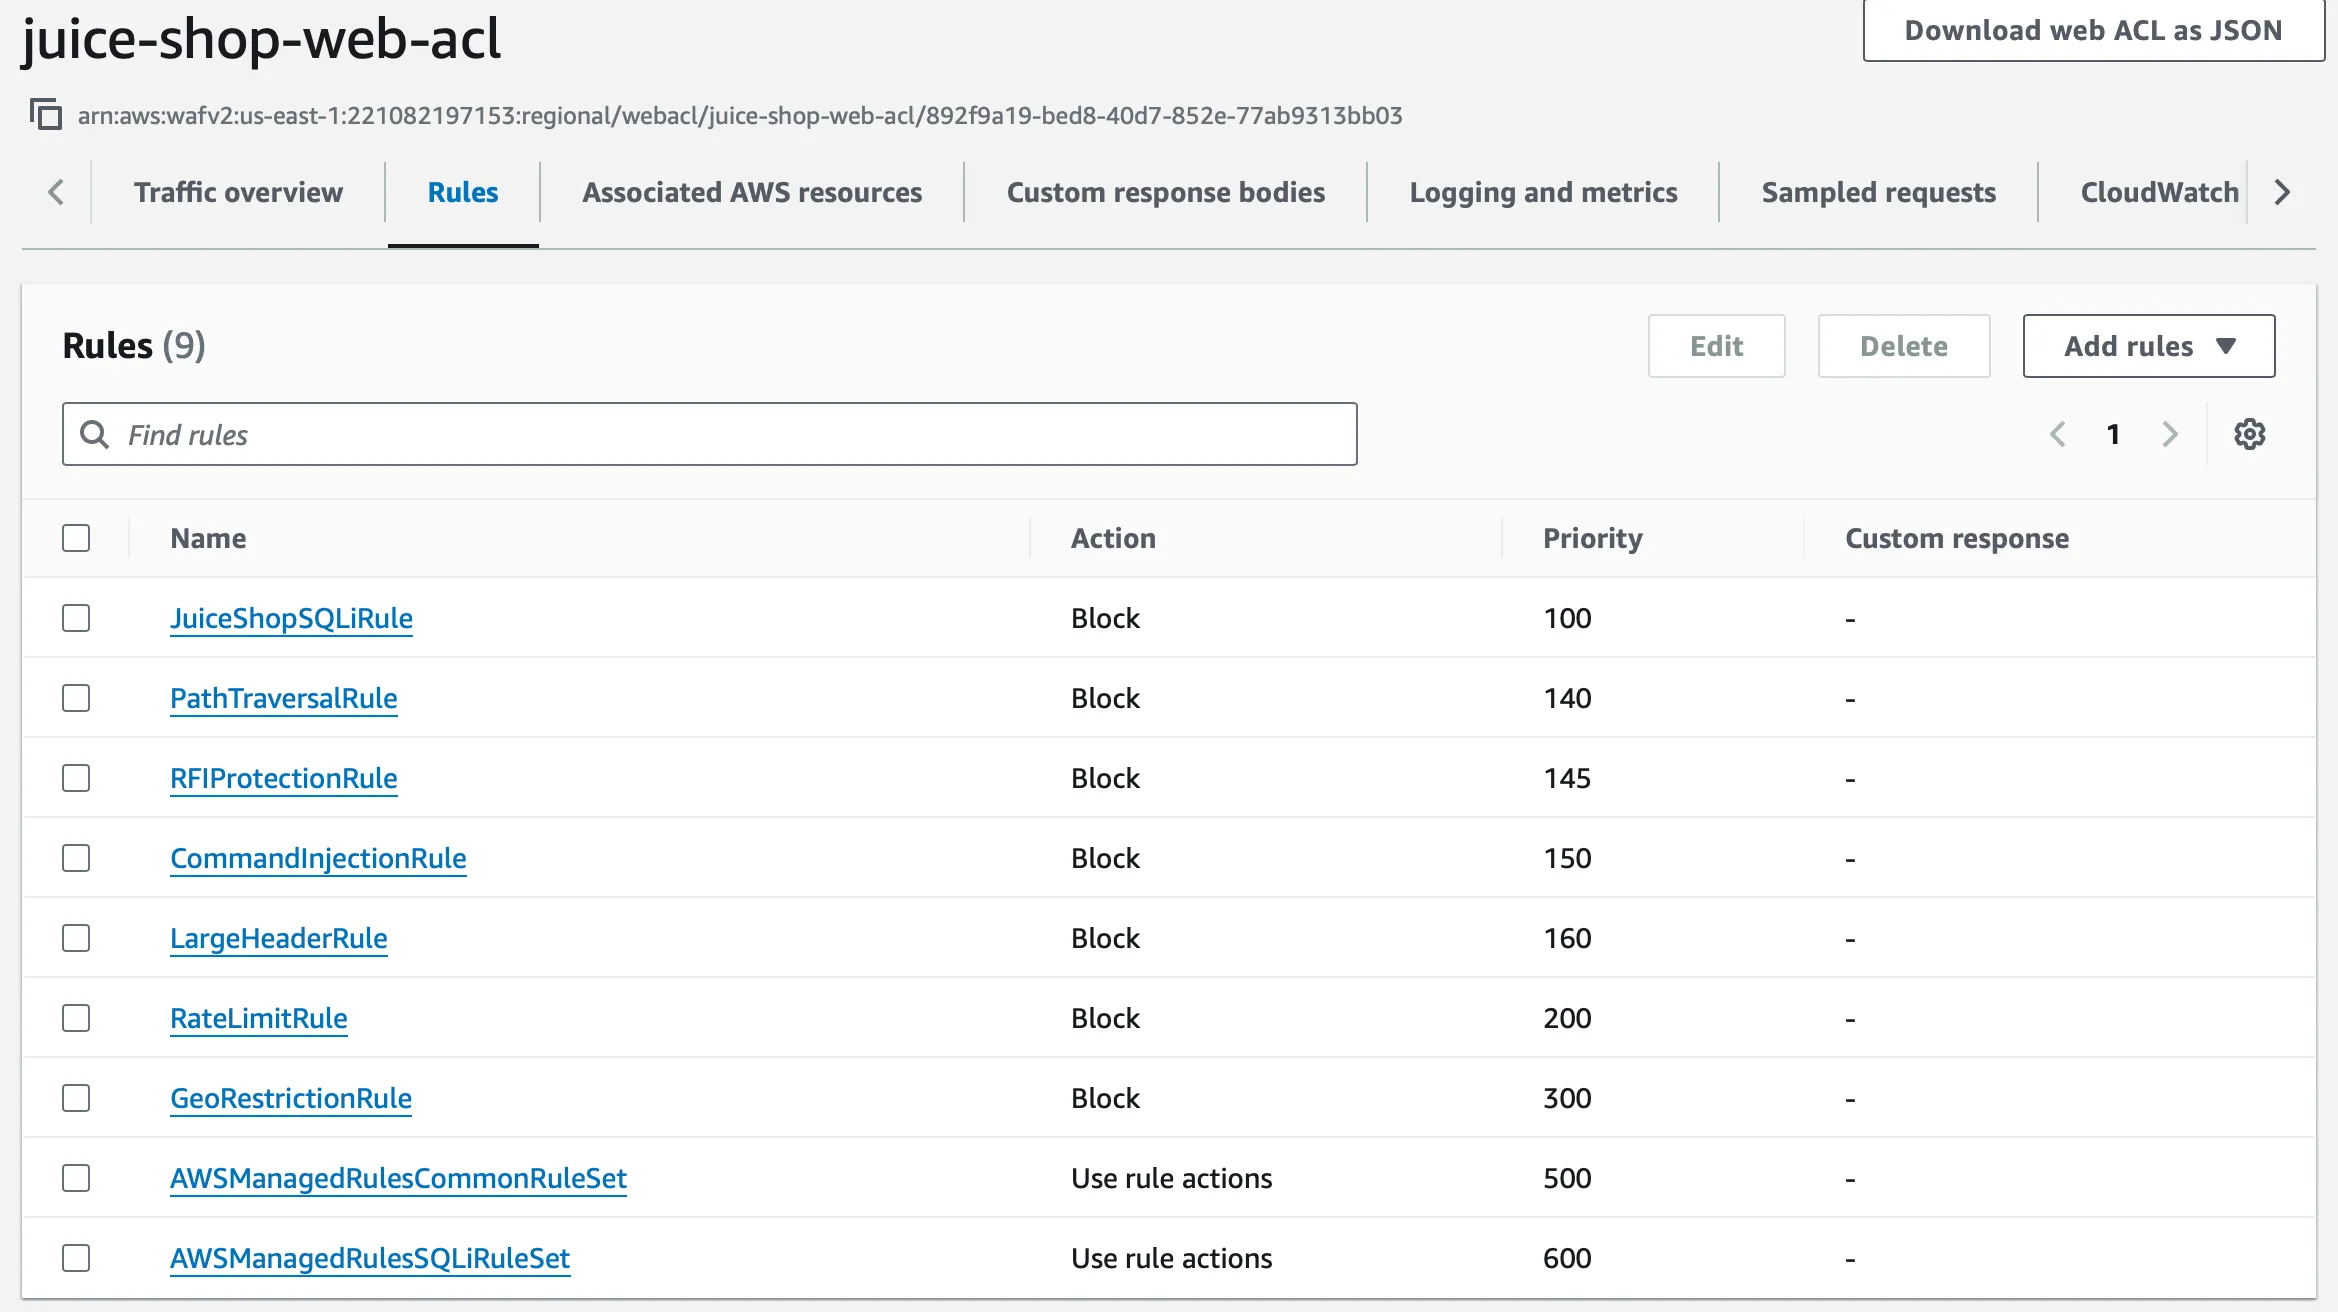The height and width of the screenshot is (1312, 2338).
Task: Open the LargeHeaderRule link
Action: coord(278,938)
